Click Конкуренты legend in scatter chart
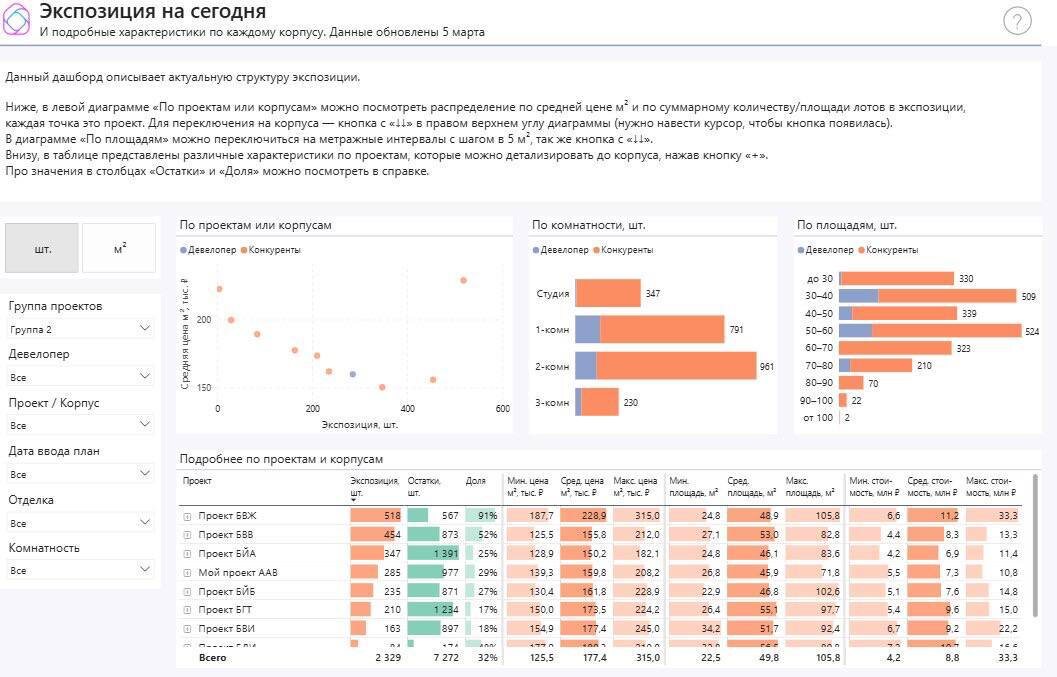 (270, 249)
